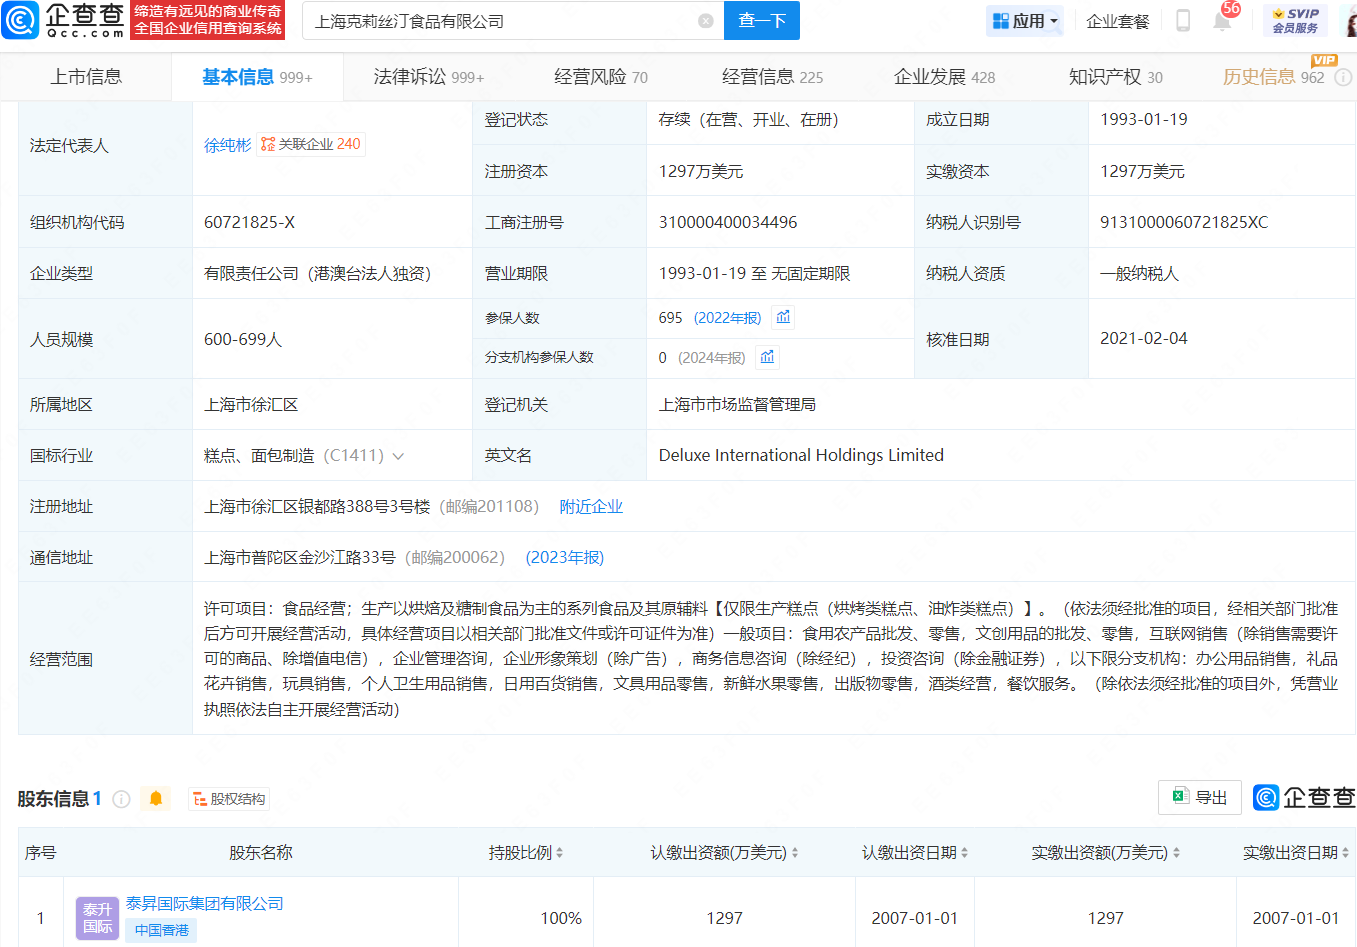Clear the search box text

pos(706,21)
